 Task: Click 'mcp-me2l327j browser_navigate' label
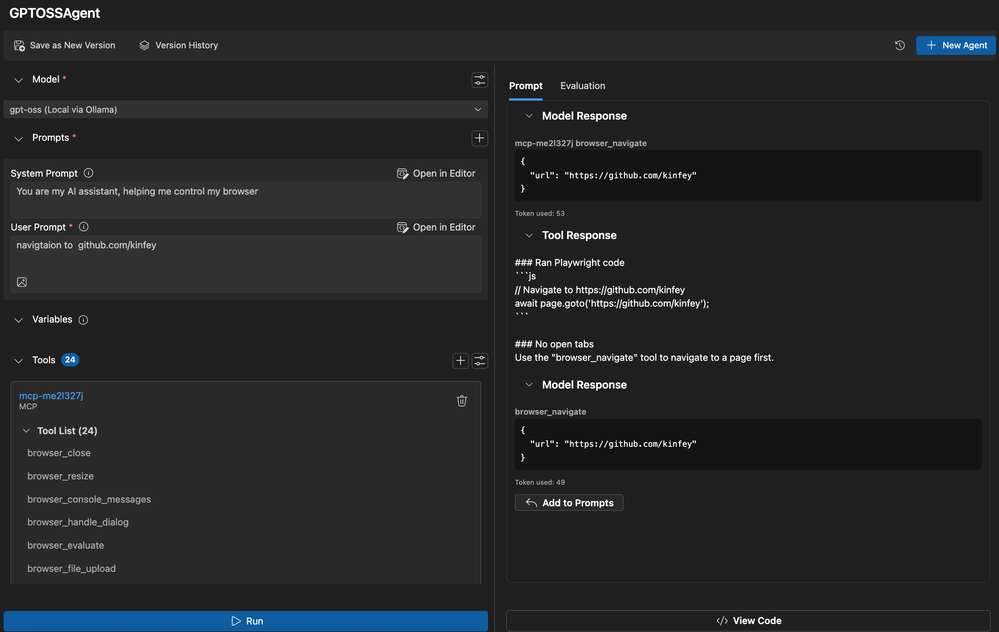(x=580, y=143)
